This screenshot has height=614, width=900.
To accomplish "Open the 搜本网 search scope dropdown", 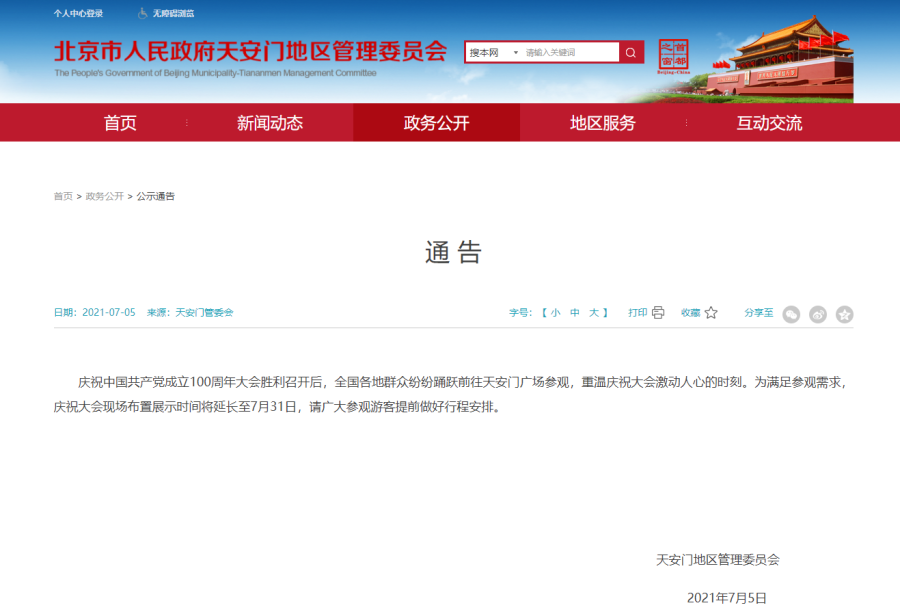I will pyautogui.click(x=494, y=53).
